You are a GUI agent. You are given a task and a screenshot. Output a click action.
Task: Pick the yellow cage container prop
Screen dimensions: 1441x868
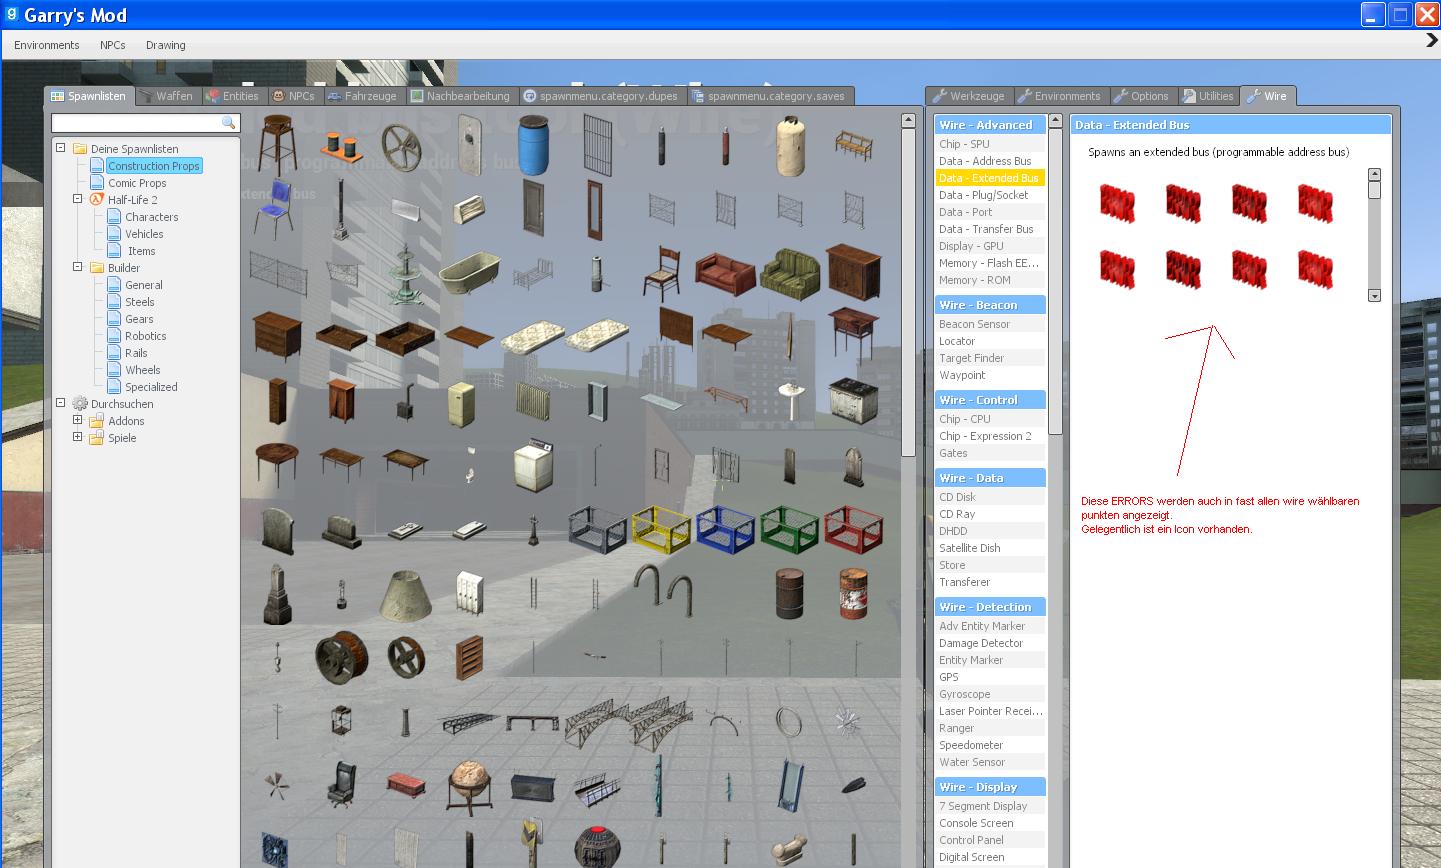point(660,529)
